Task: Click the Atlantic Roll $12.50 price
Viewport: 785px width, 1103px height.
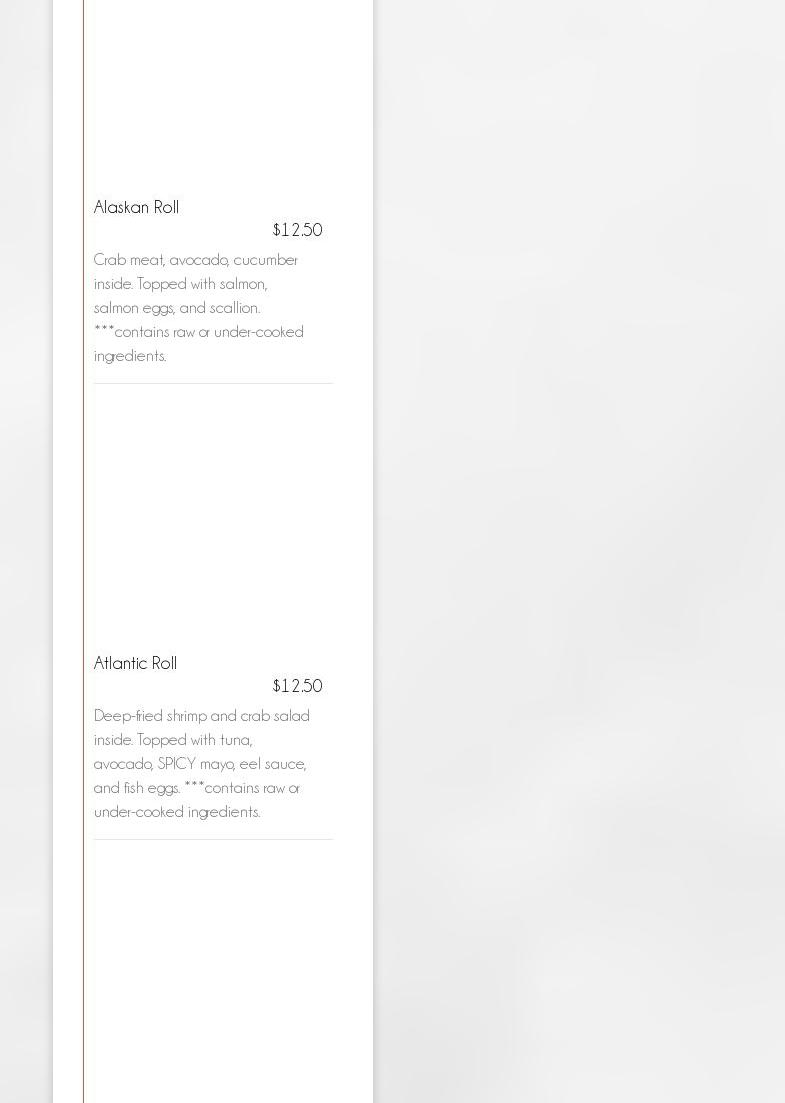Action: (297, 686)
